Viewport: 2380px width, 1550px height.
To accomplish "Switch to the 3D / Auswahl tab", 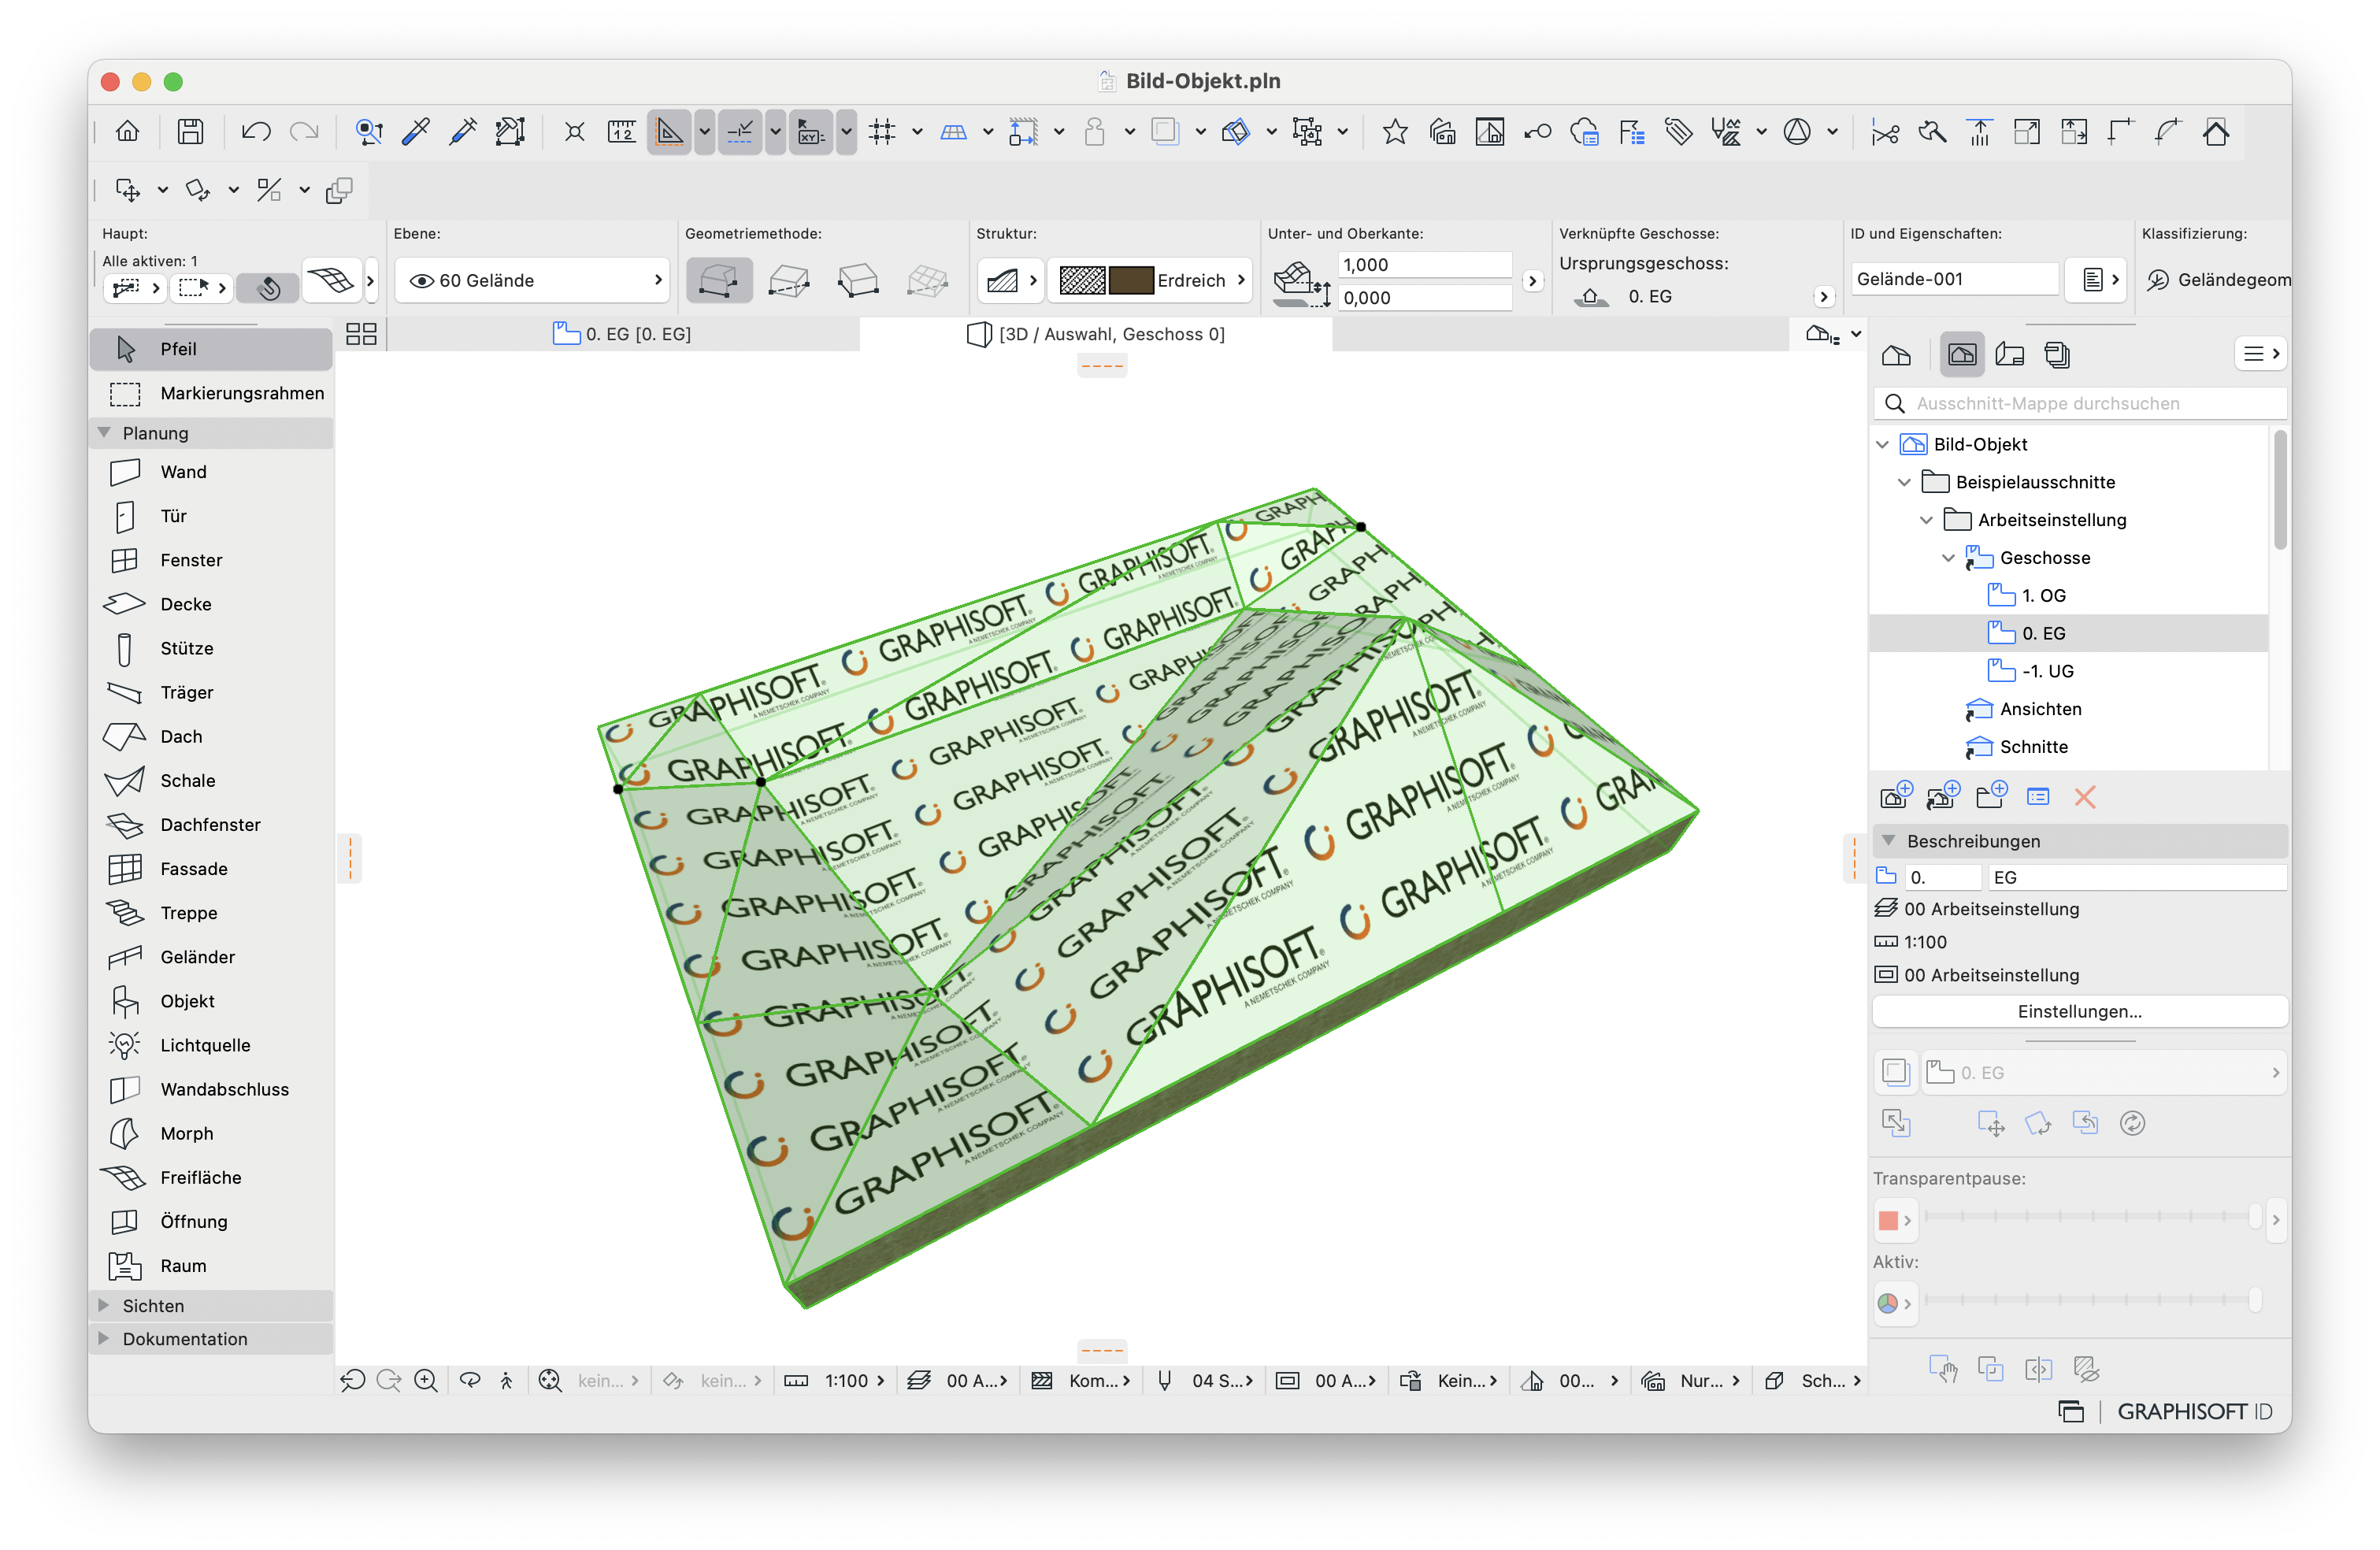I will (1096, 334).
